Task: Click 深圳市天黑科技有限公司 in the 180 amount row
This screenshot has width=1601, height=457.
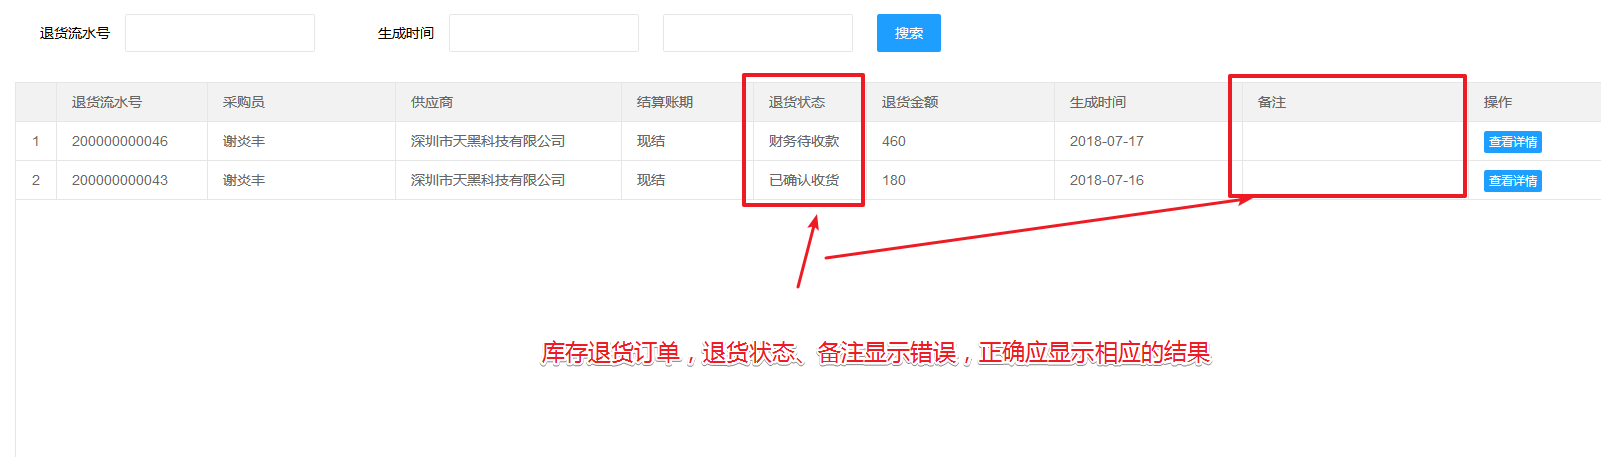Action: pos(488,180)
